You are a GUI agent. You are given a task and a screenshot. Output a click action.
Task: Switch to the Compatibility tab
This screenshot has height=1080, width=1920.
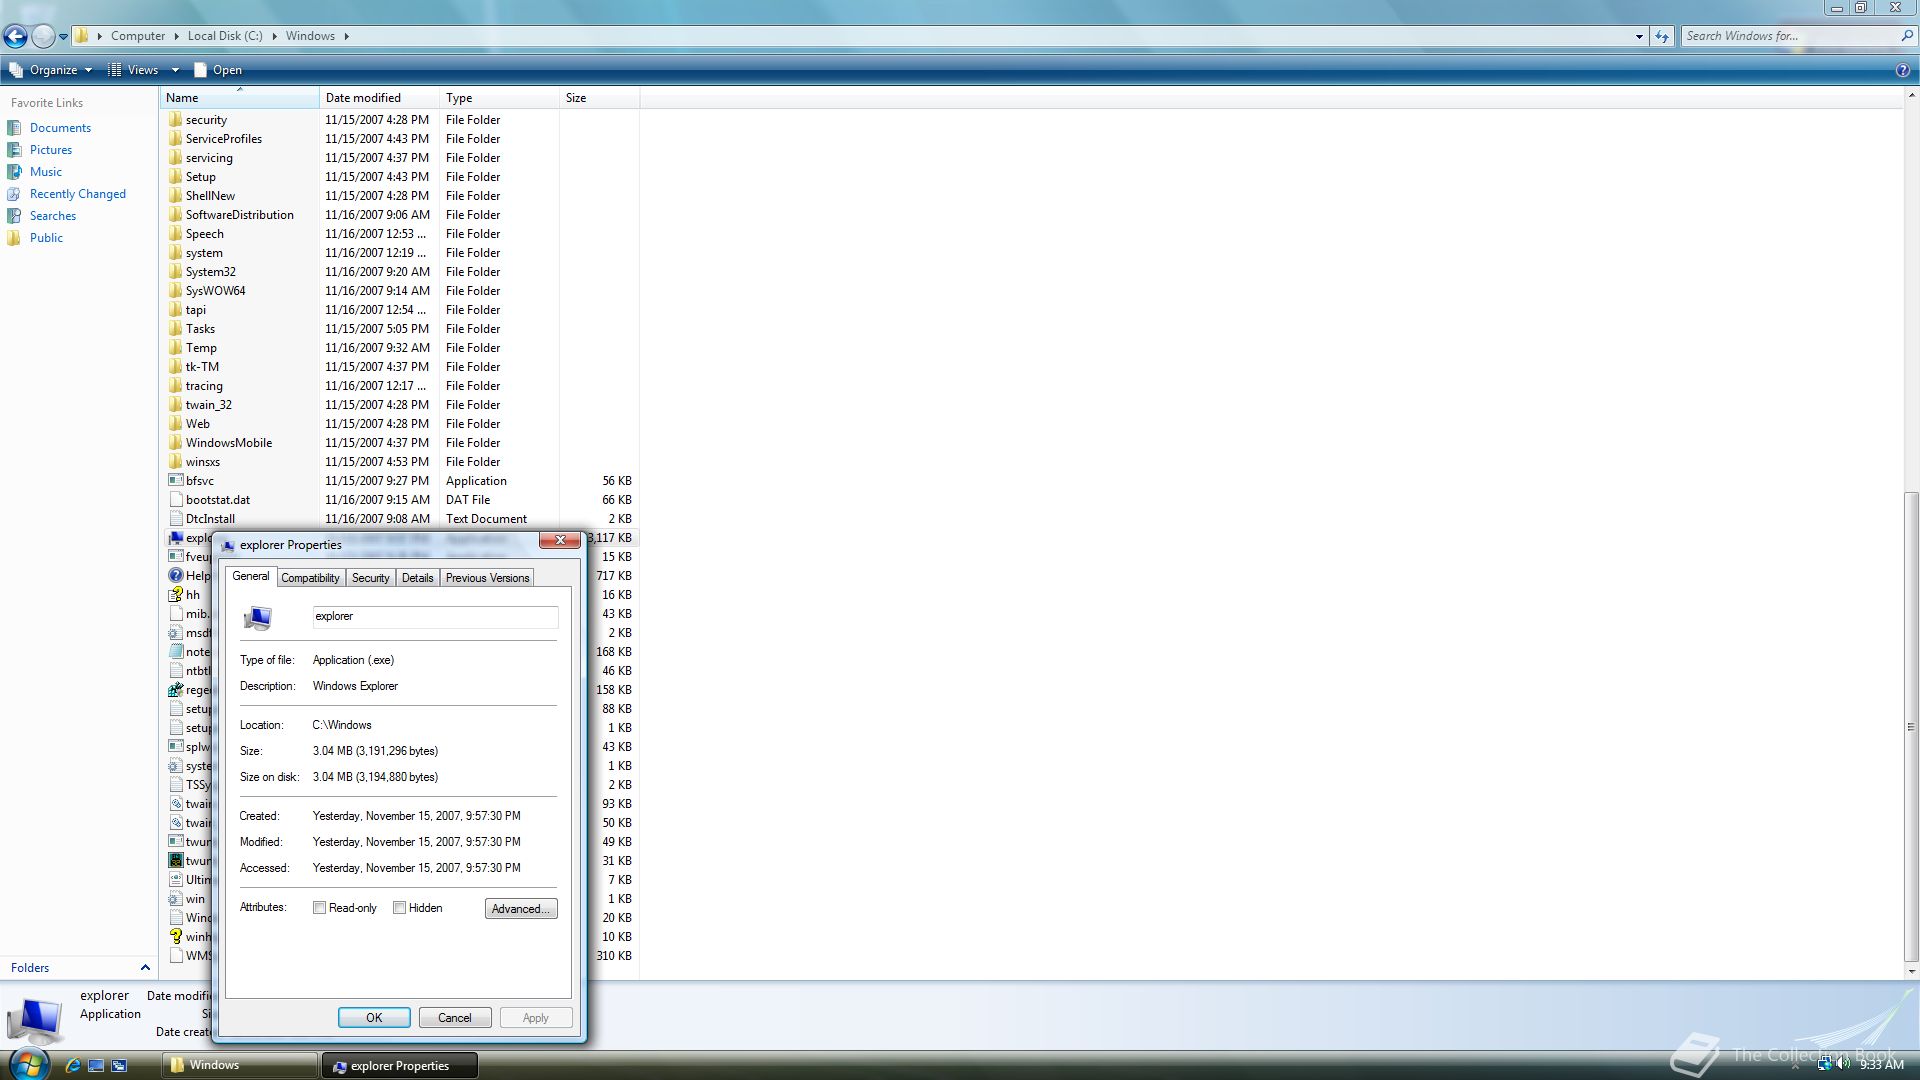pyautogui.click(x=310, y=578)
